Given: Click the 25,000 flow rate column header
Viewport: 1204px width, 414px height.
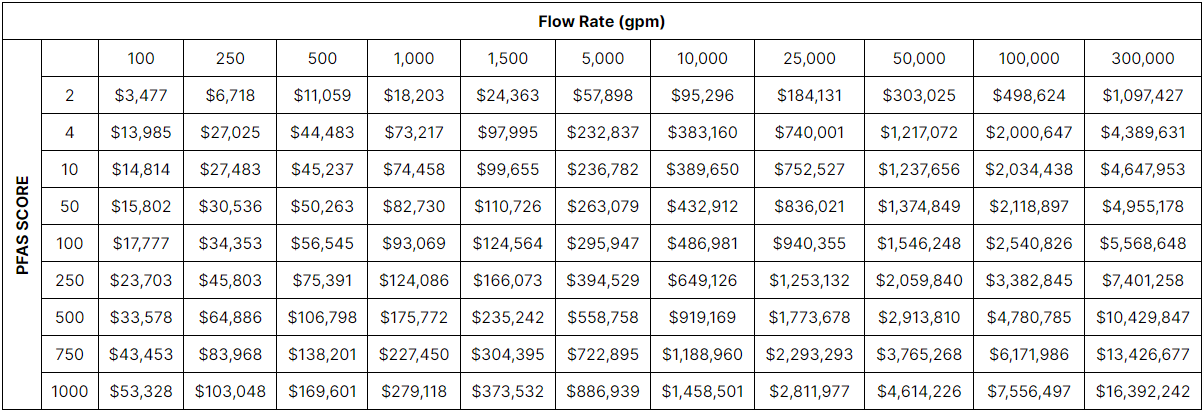Looking at the screenshot, I should click(809, 59).
